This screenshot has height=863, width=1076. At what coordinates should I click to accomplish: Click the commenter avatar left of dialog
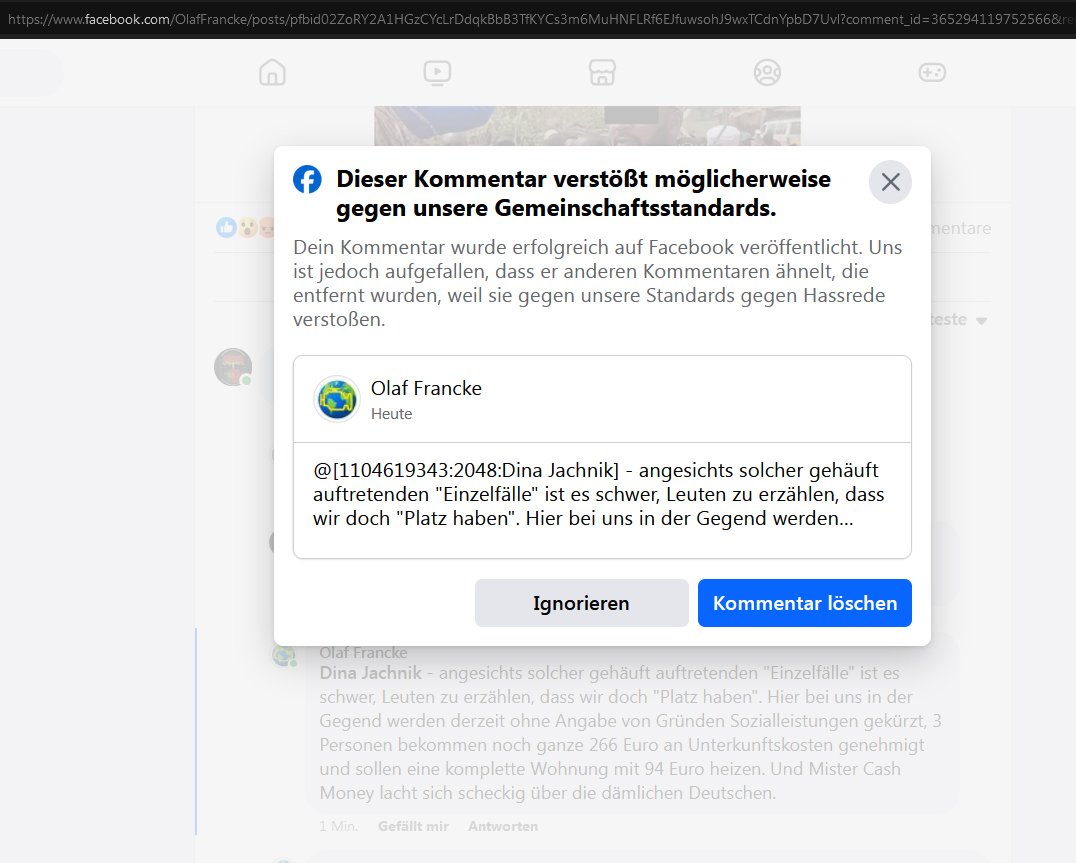[x=233, y=367]
